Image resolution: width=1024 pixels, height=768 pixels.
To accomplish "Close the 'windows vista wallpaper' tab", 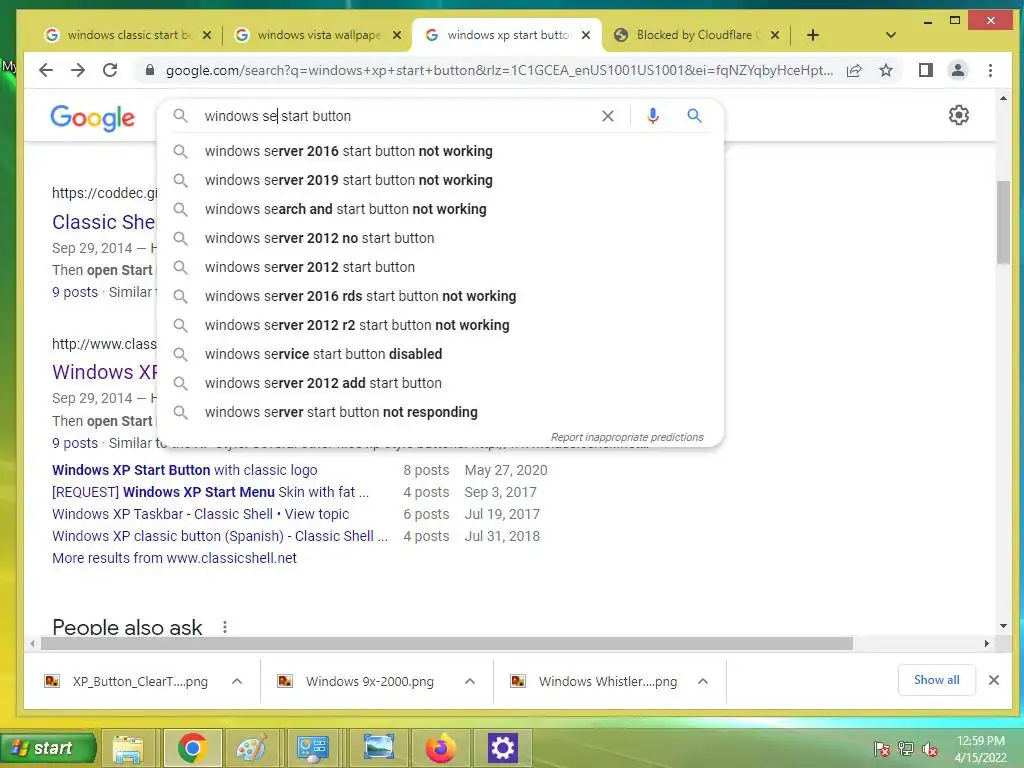I will coord(396,35).
